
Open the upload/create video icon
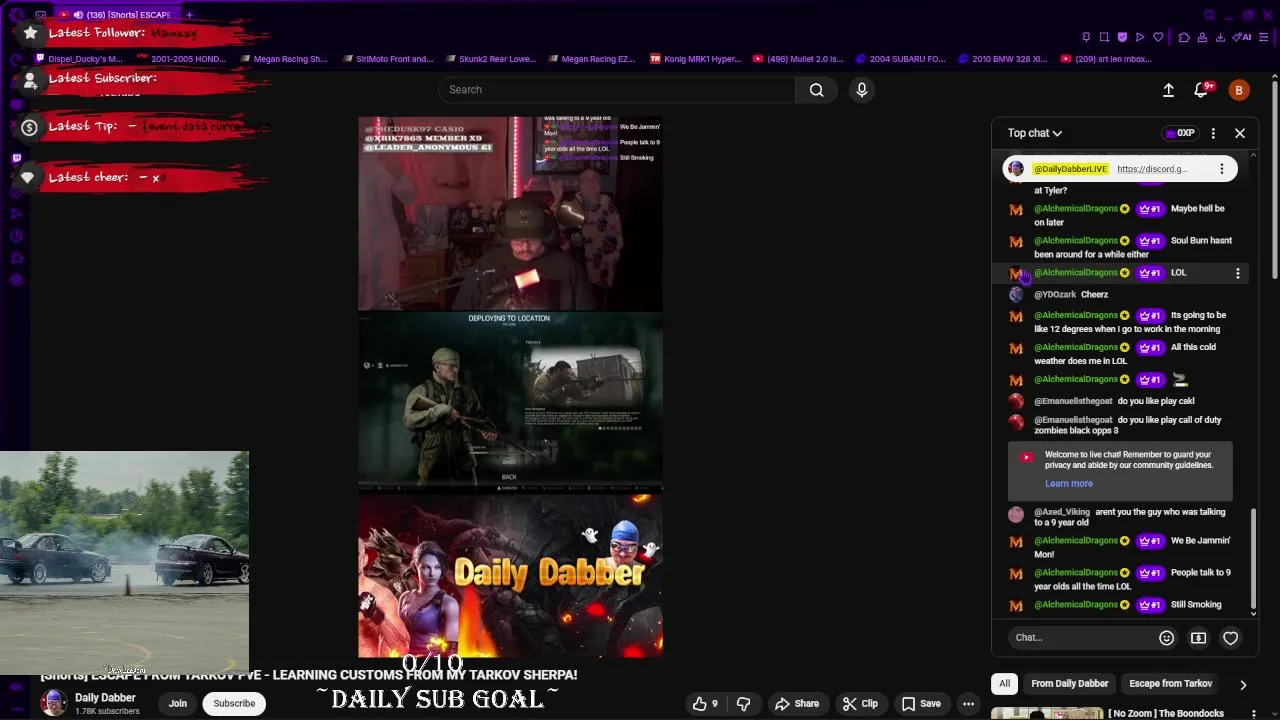(1168, 90)
